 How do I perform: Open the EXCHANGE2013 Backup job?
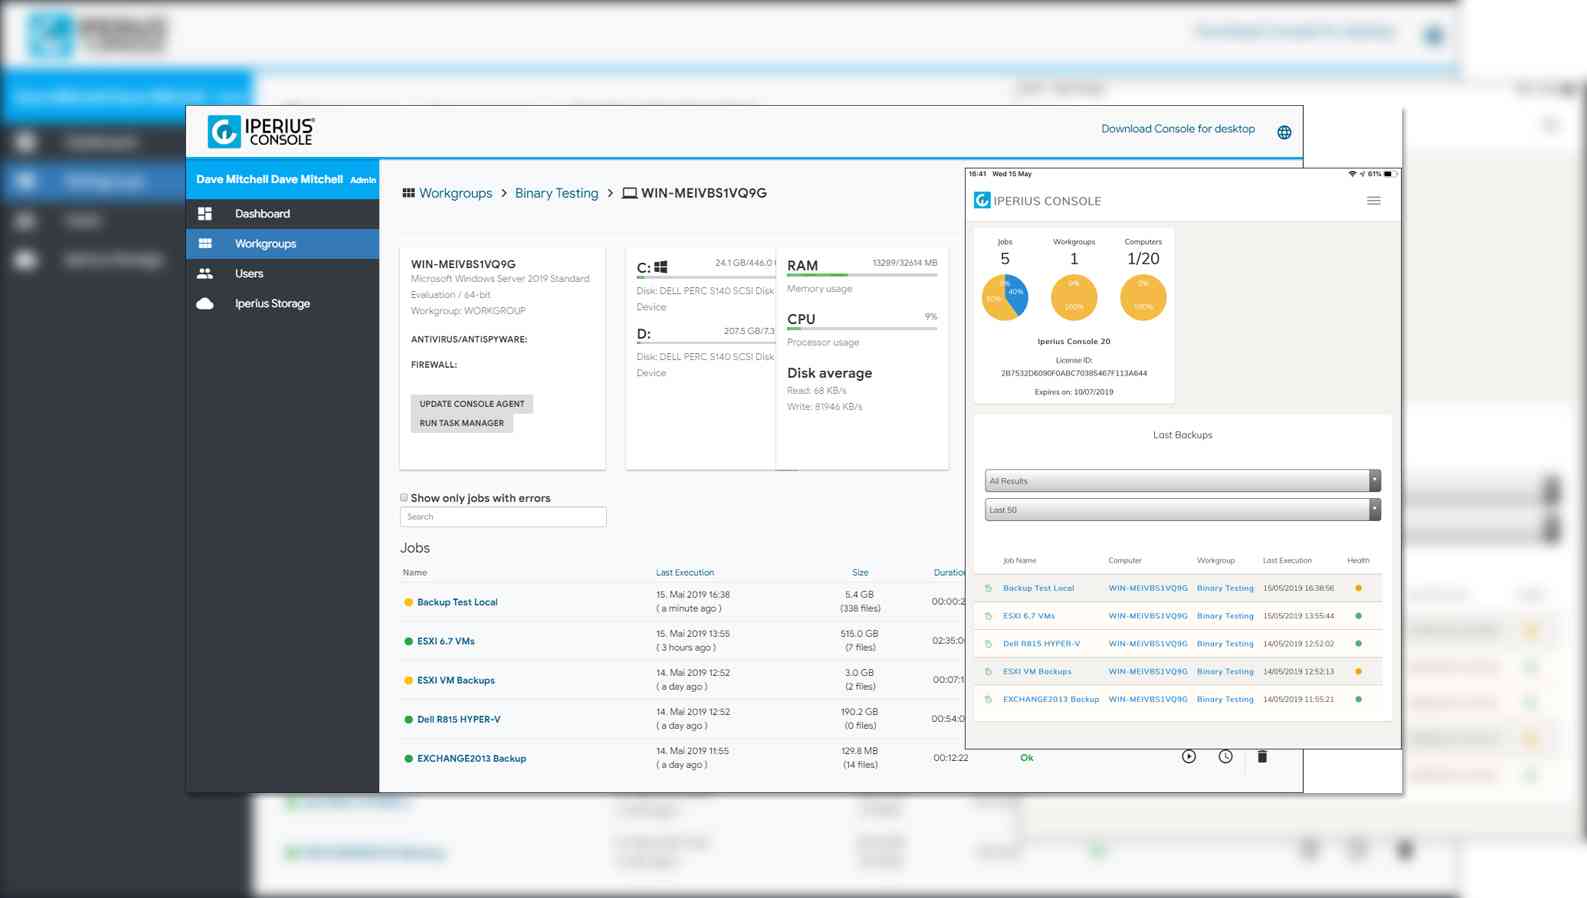point(472,758)
